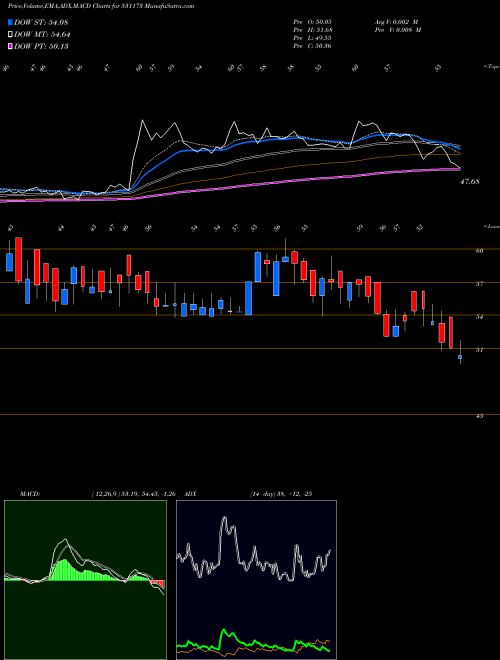The width and height of the screenshot is (500, 660).
Task: Click the tall blue candlestick rising from 54 to 57
Action: pyautogui.click(x=248, y=298)
